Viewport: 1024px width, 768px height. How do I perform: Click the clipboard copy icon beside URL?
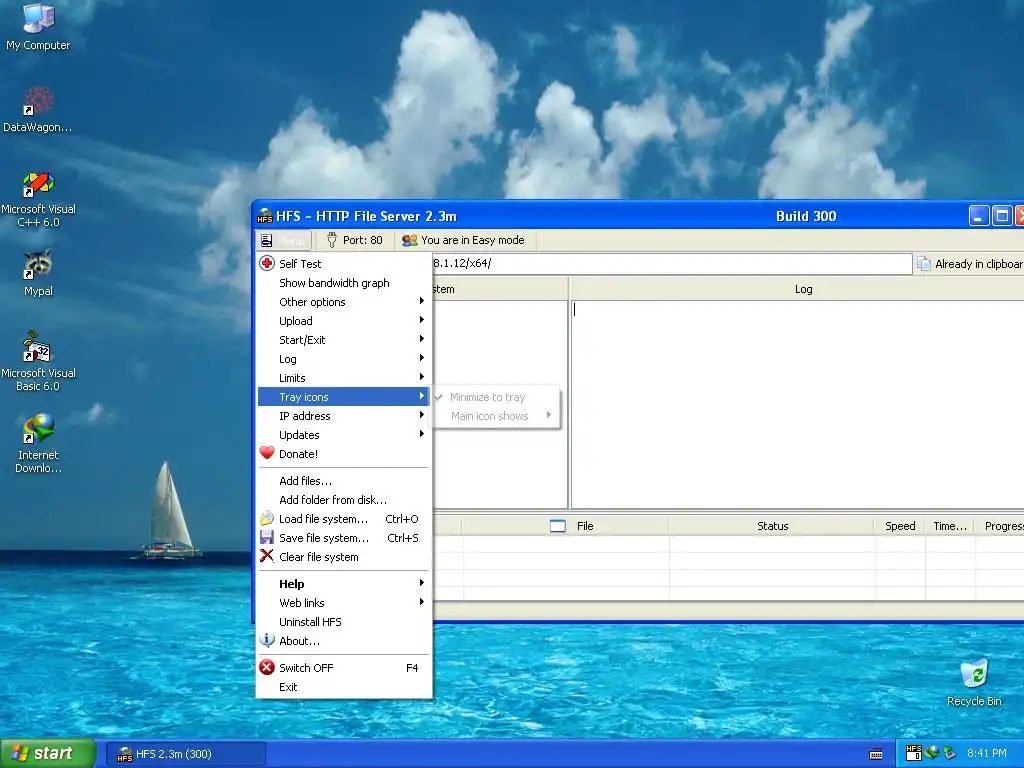pos(923,264)
